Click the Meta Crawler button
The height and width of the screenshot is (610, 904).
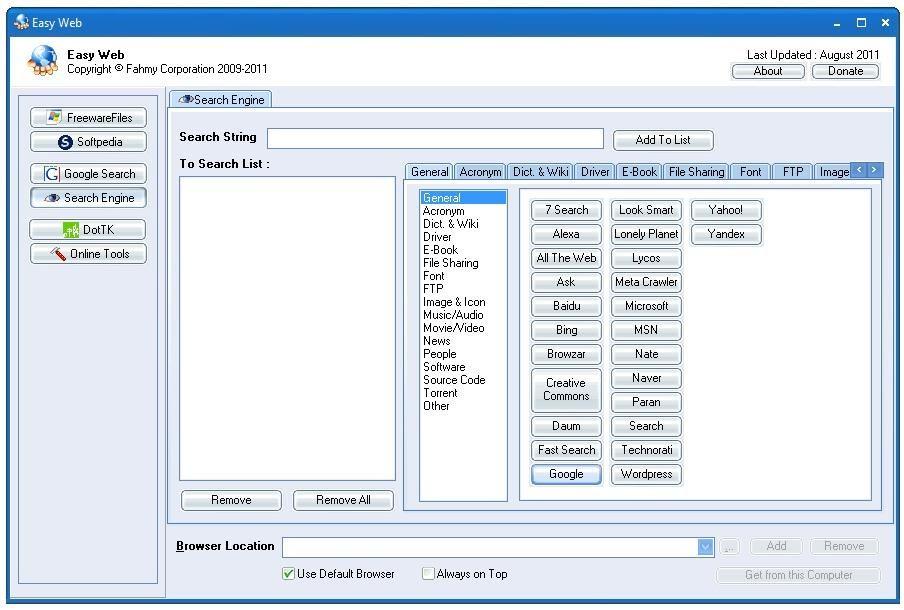(x=646, y=282)
